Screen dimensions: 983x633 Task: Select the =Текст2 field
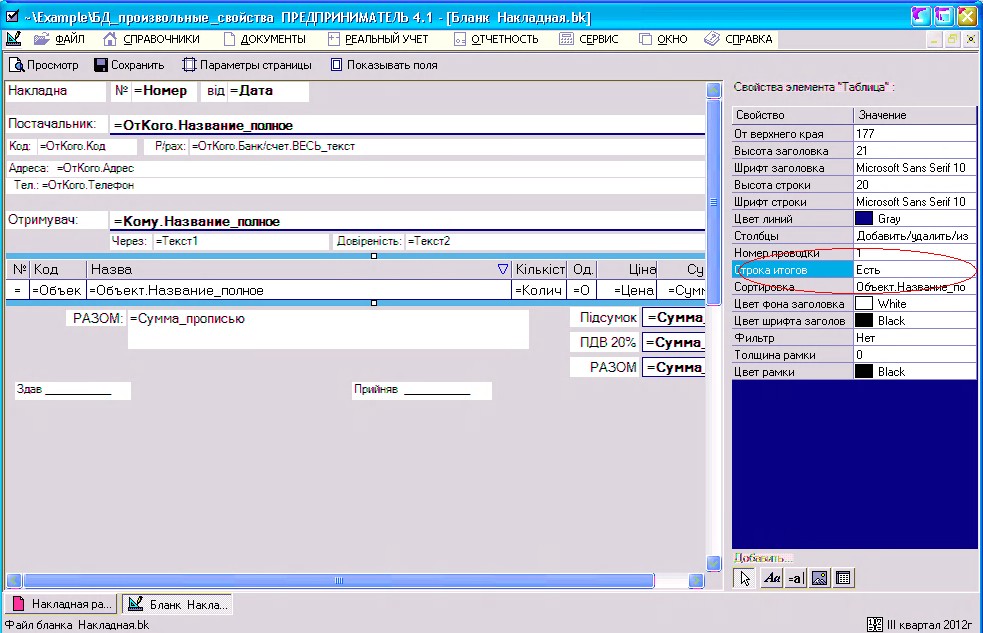coord(555,241)
